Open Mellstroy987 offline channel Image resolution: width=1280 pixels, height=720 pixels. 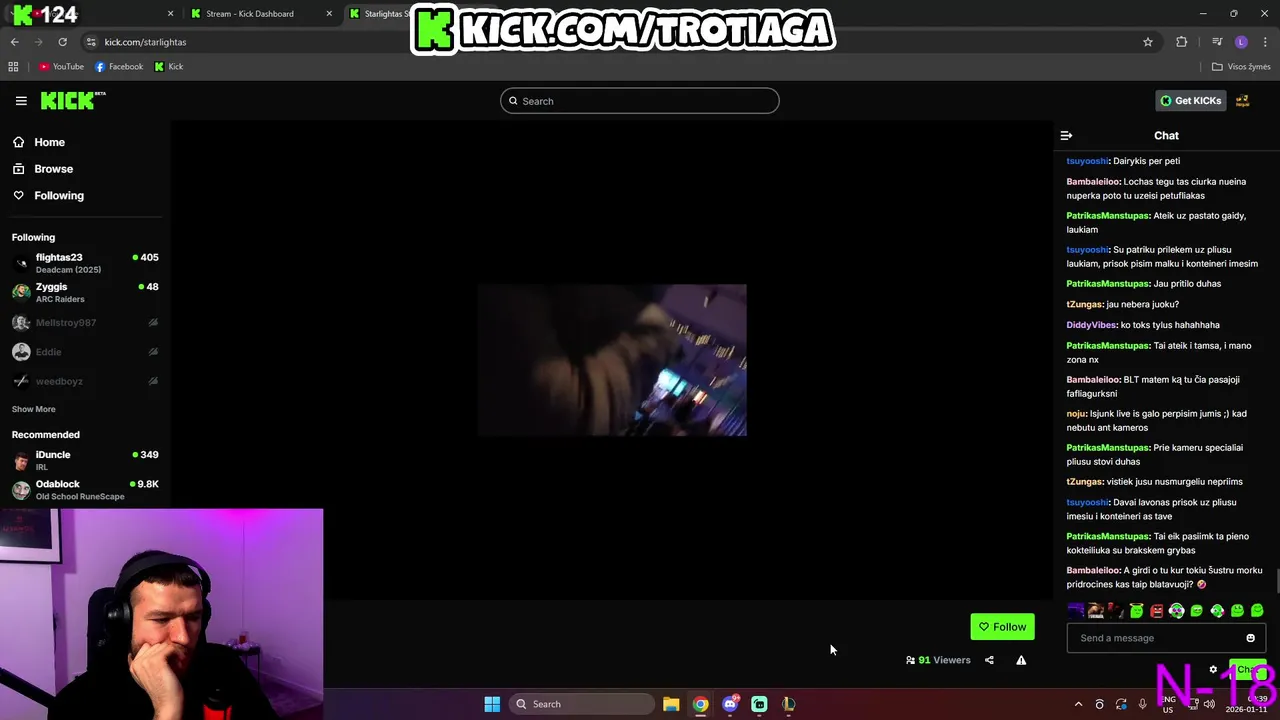[85, 323]
